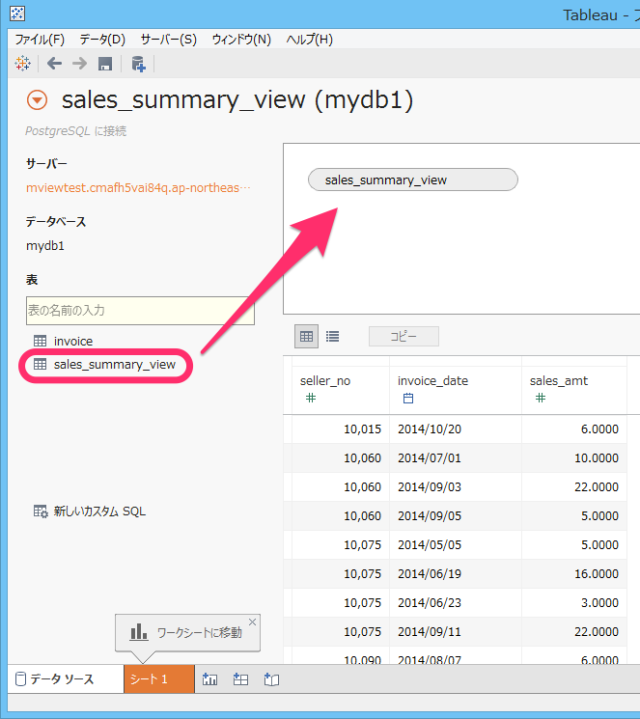The height and width of the screenshot is (719, 640).
Task: Change sales_amt number data type icon
Action: point(541,398)
